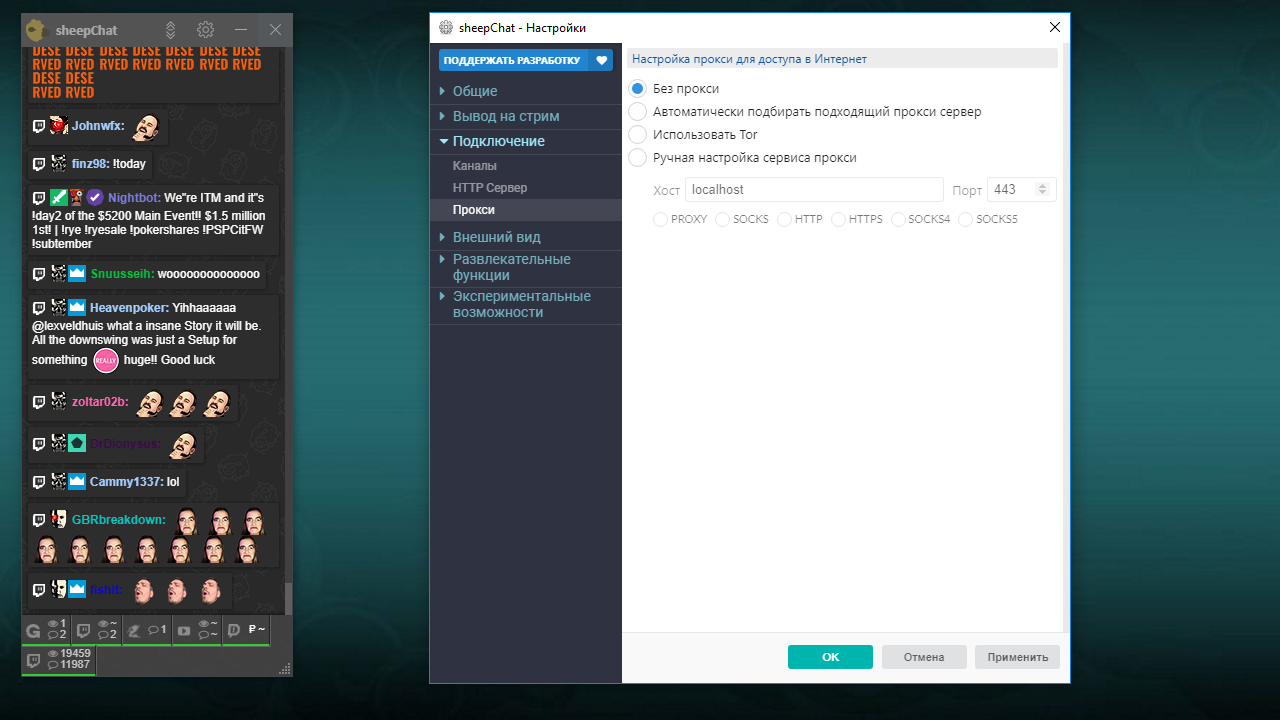Select the 'Без прокси' radio option
Image resolution: width=1280 pixels, height=720 pixels.
click(637, 89)
